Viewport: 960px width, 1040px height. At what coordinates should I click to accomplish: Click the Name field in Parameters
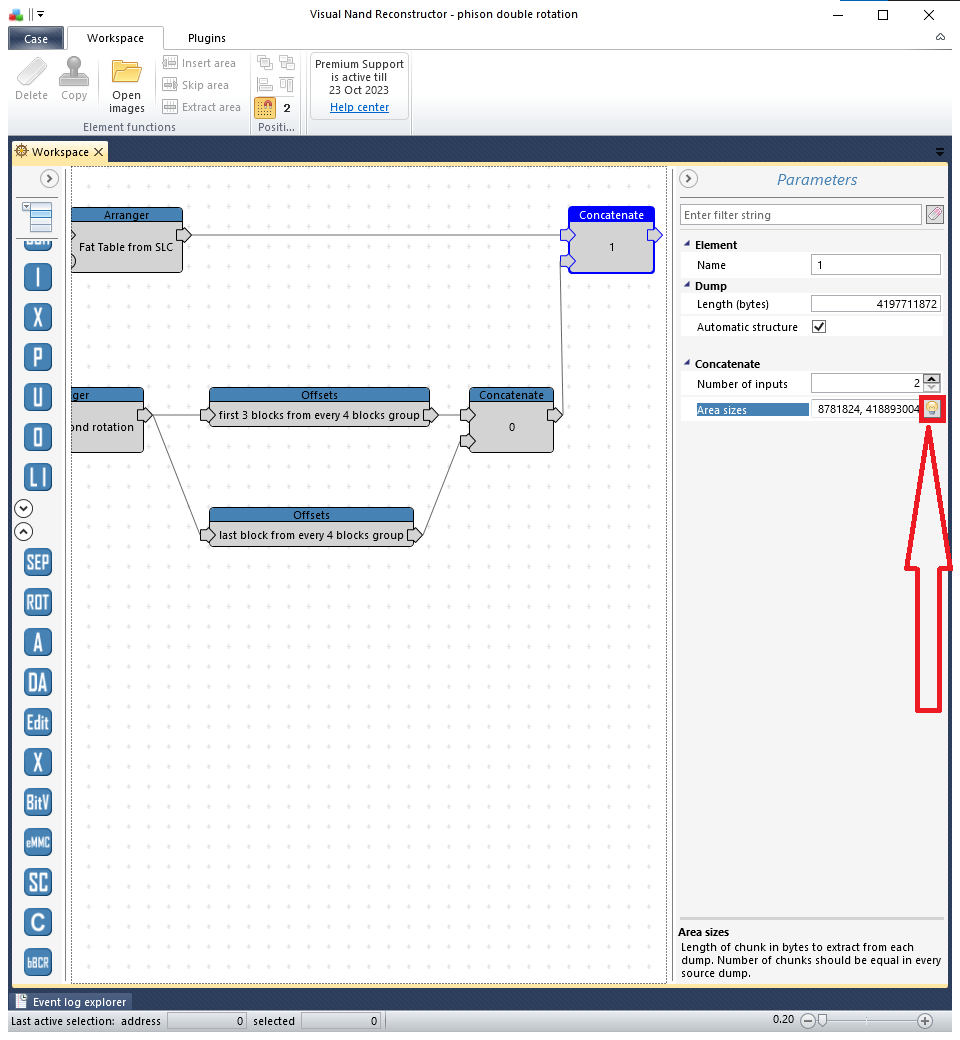875,265
